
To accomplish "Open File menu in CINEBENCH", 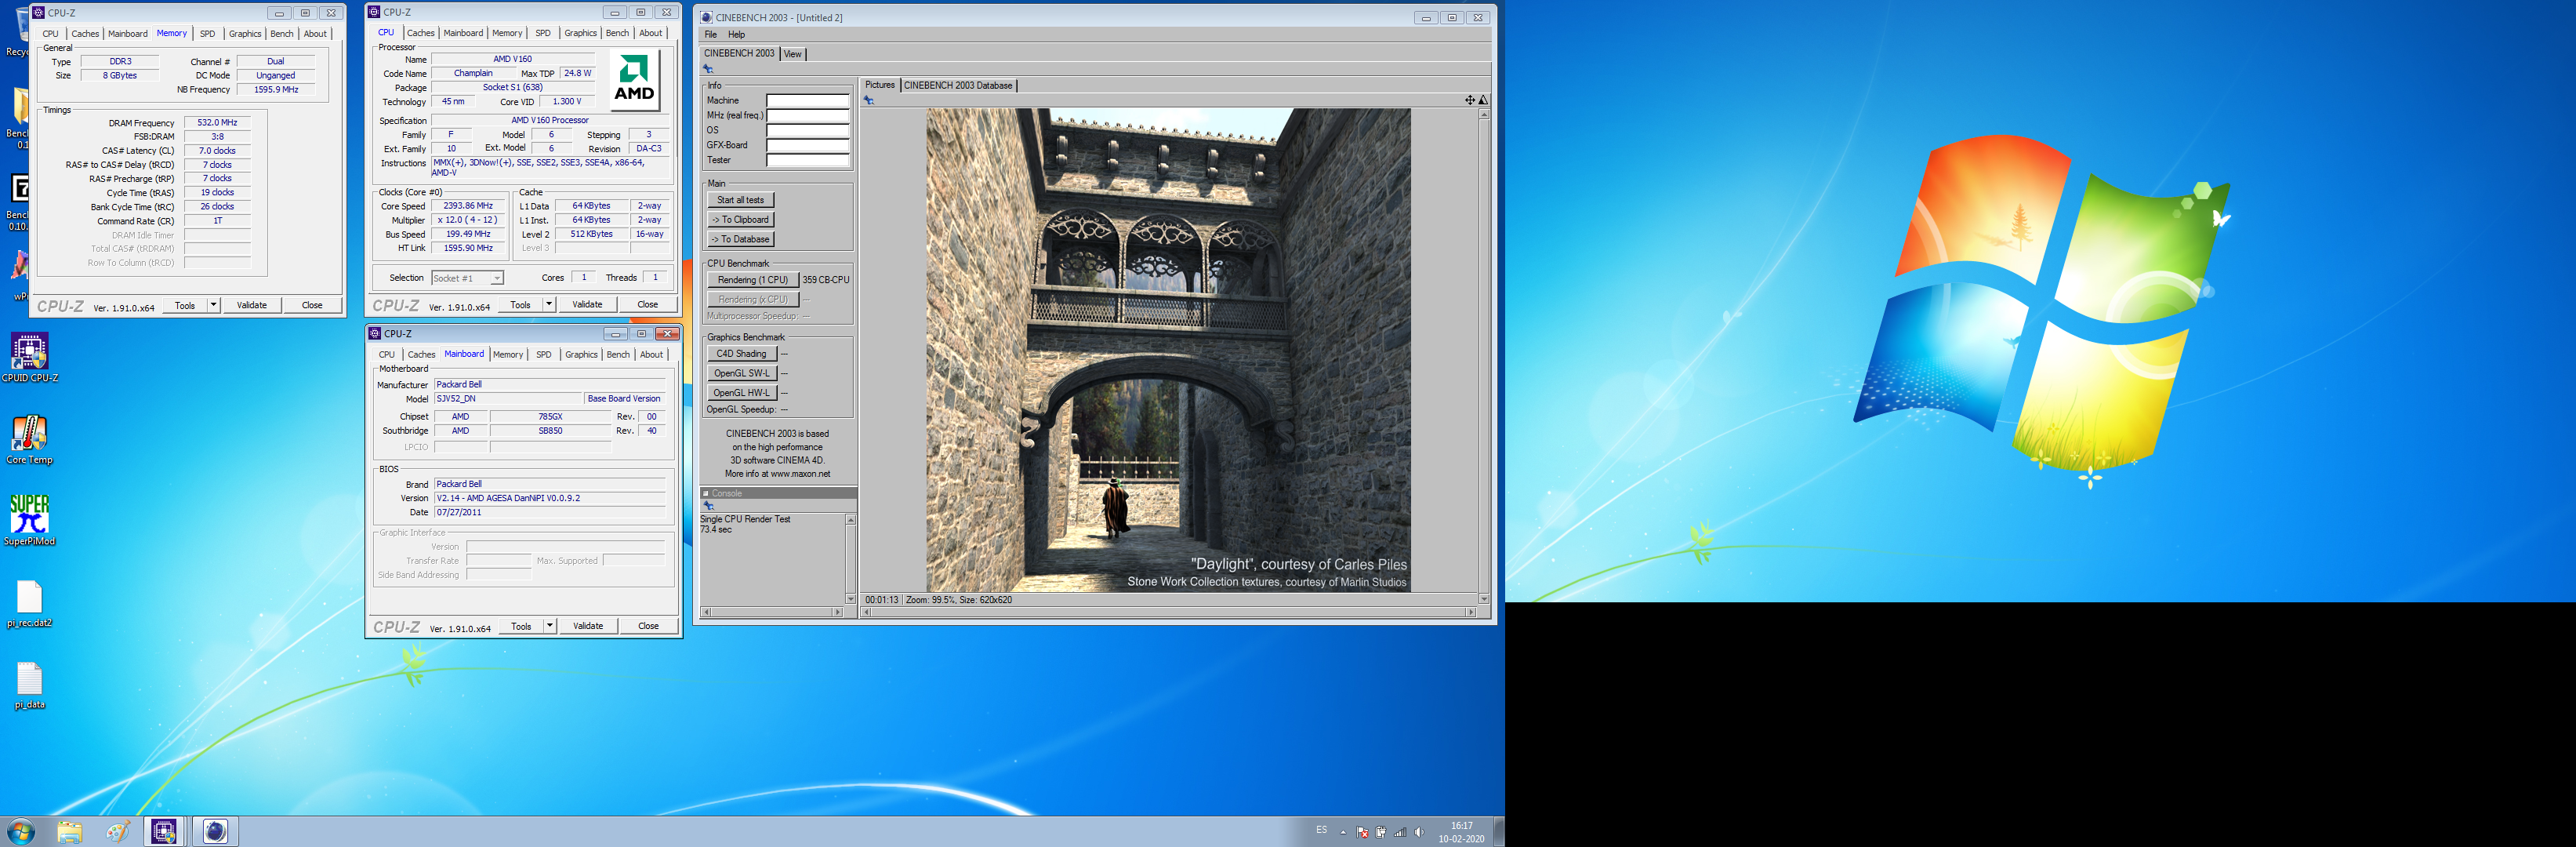I will (x=711, y=34).
